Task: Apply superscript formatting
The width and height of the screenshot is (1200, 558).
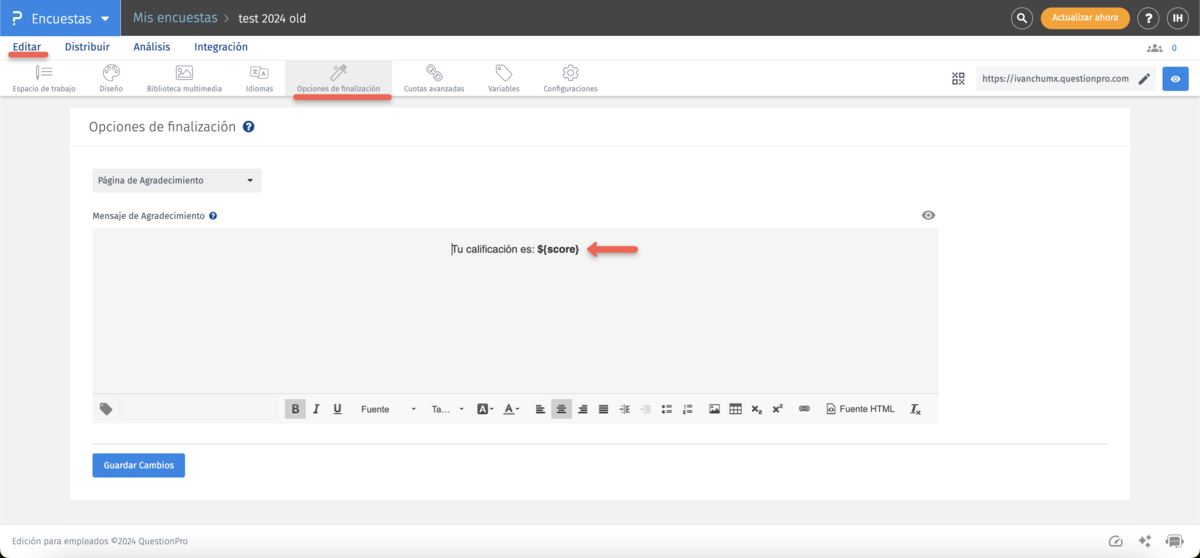Action: [778, 409]
